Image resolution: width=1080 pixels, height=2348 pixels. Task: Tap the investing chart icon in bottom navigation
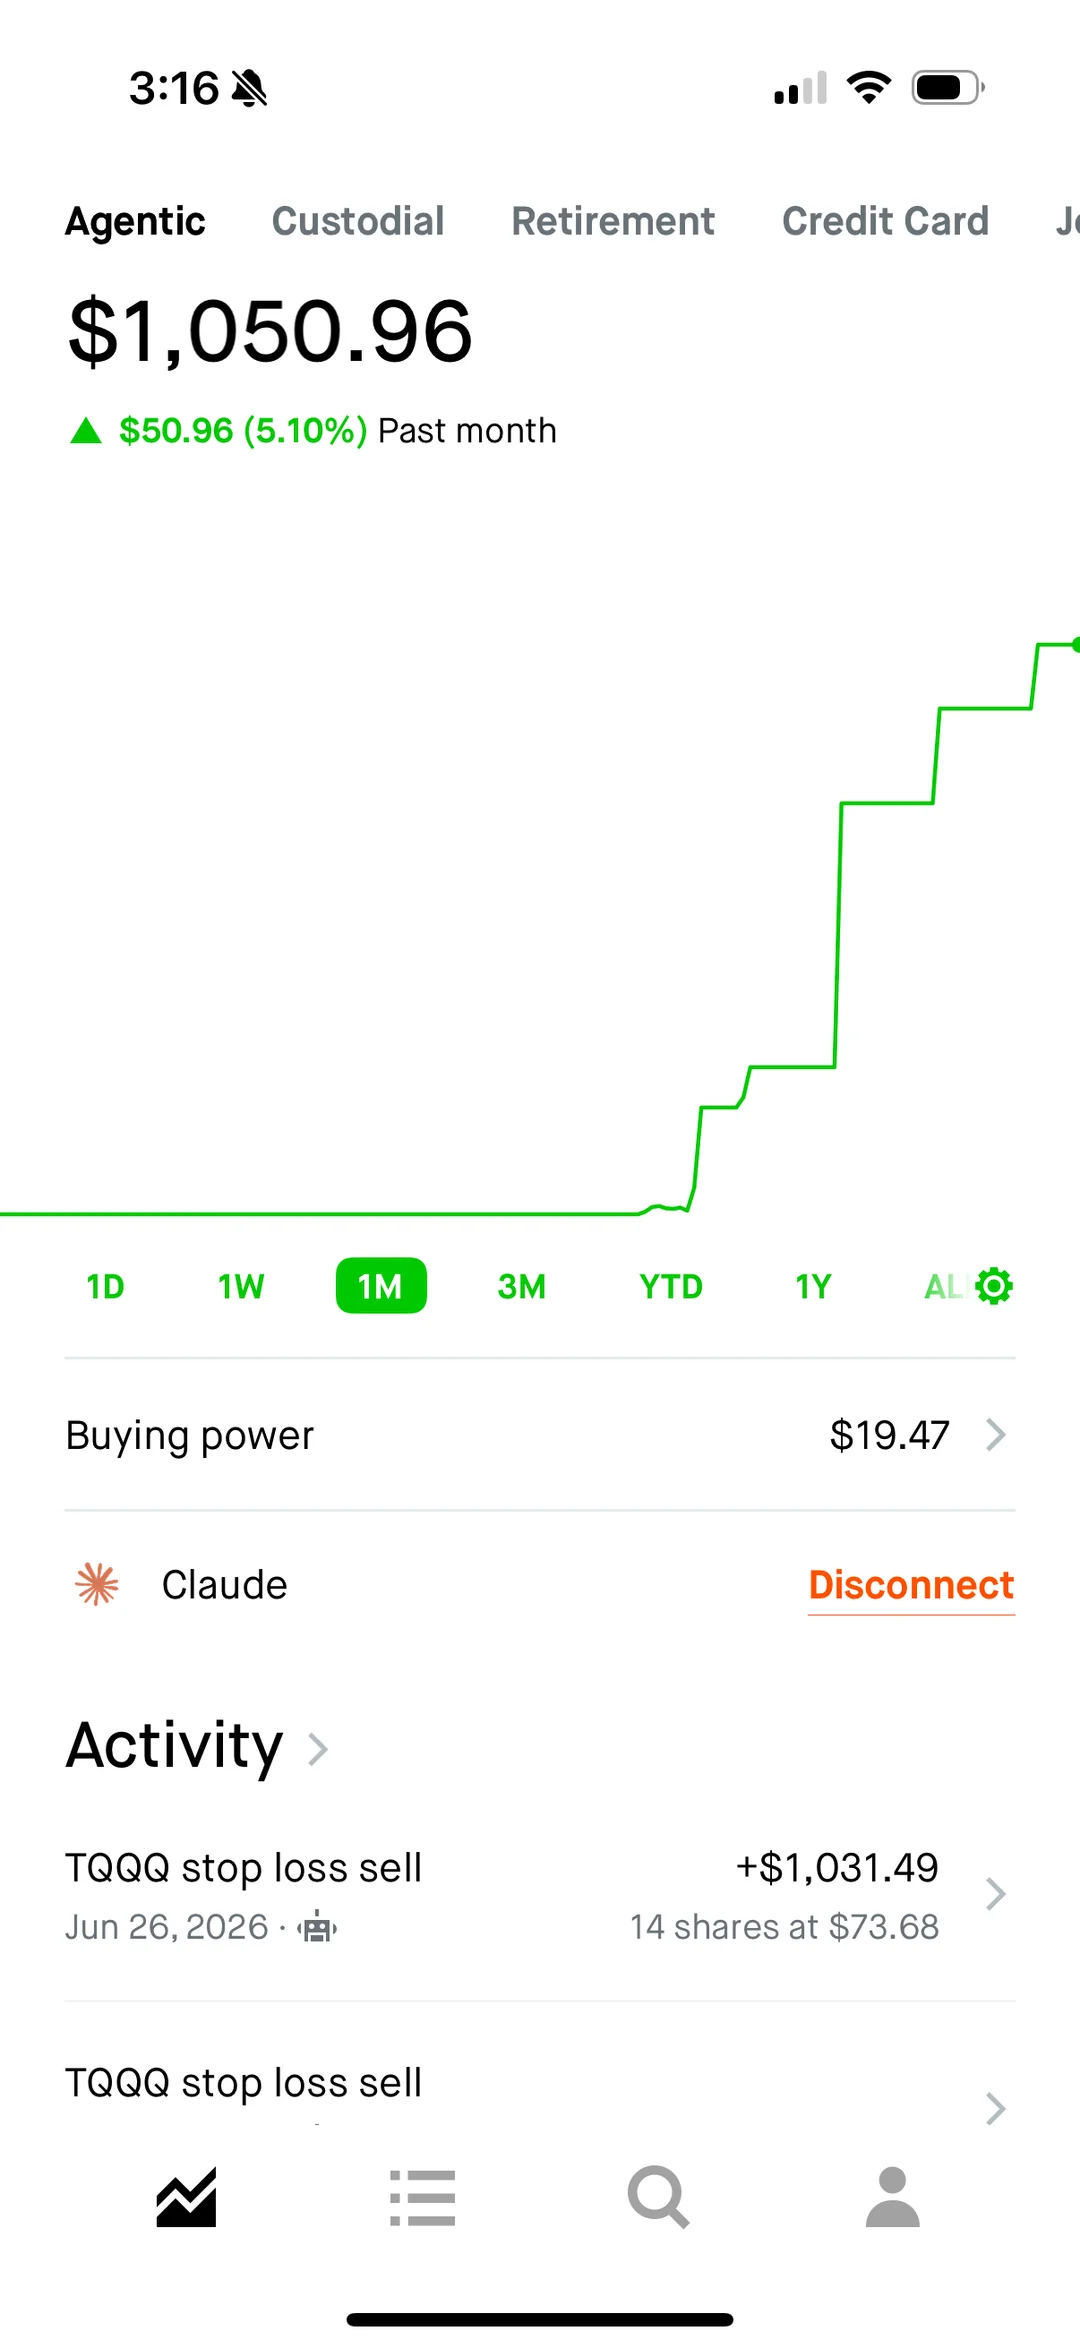pos(186,2197)
